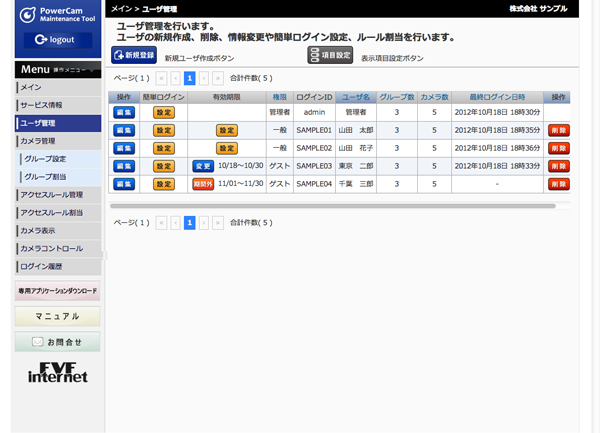Click the logout button

[56, 40]
